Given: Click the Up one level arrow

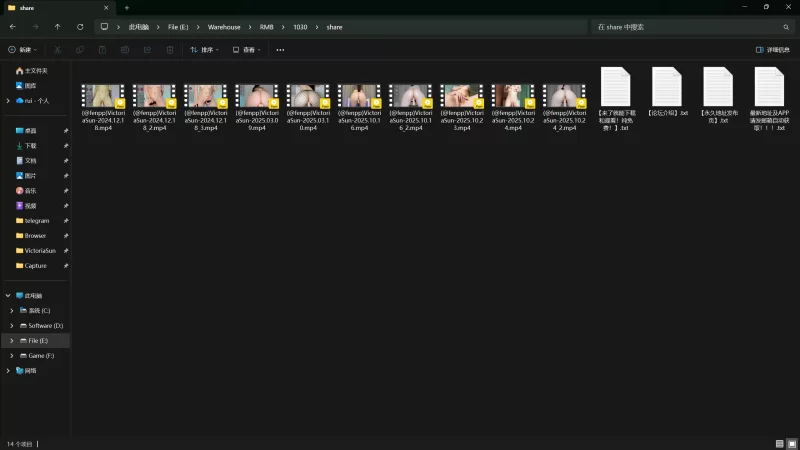Looking at the screenshot, I should coord(57,27).
